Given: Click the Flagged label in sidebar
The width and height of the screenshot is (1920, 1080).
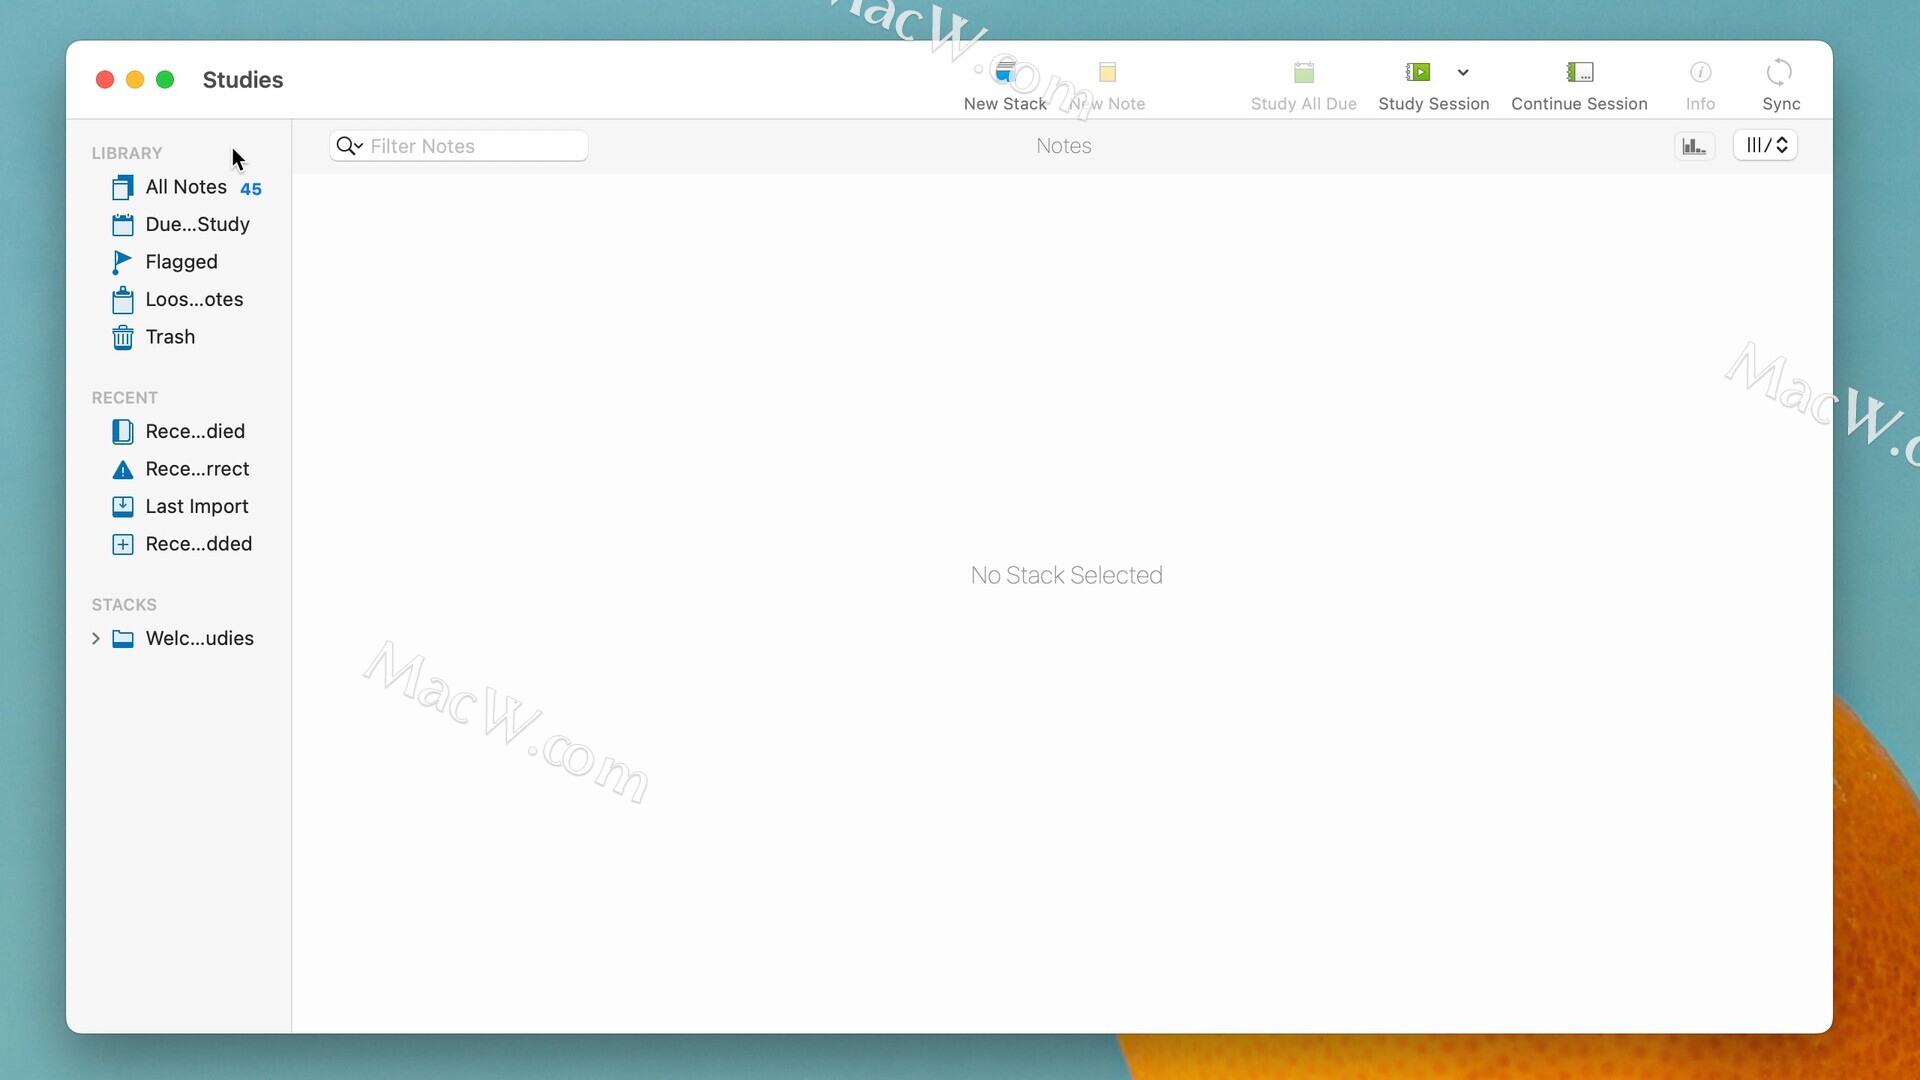Looking at the screenshot, I should pyautogui.click(x=181, y=262).
